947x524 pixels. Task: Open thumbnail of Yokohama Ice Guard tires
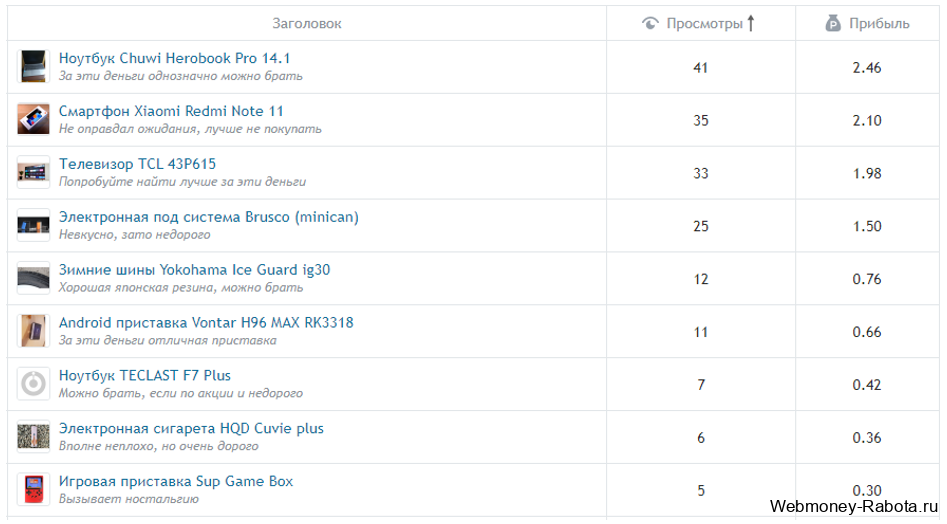click(33, 278)
